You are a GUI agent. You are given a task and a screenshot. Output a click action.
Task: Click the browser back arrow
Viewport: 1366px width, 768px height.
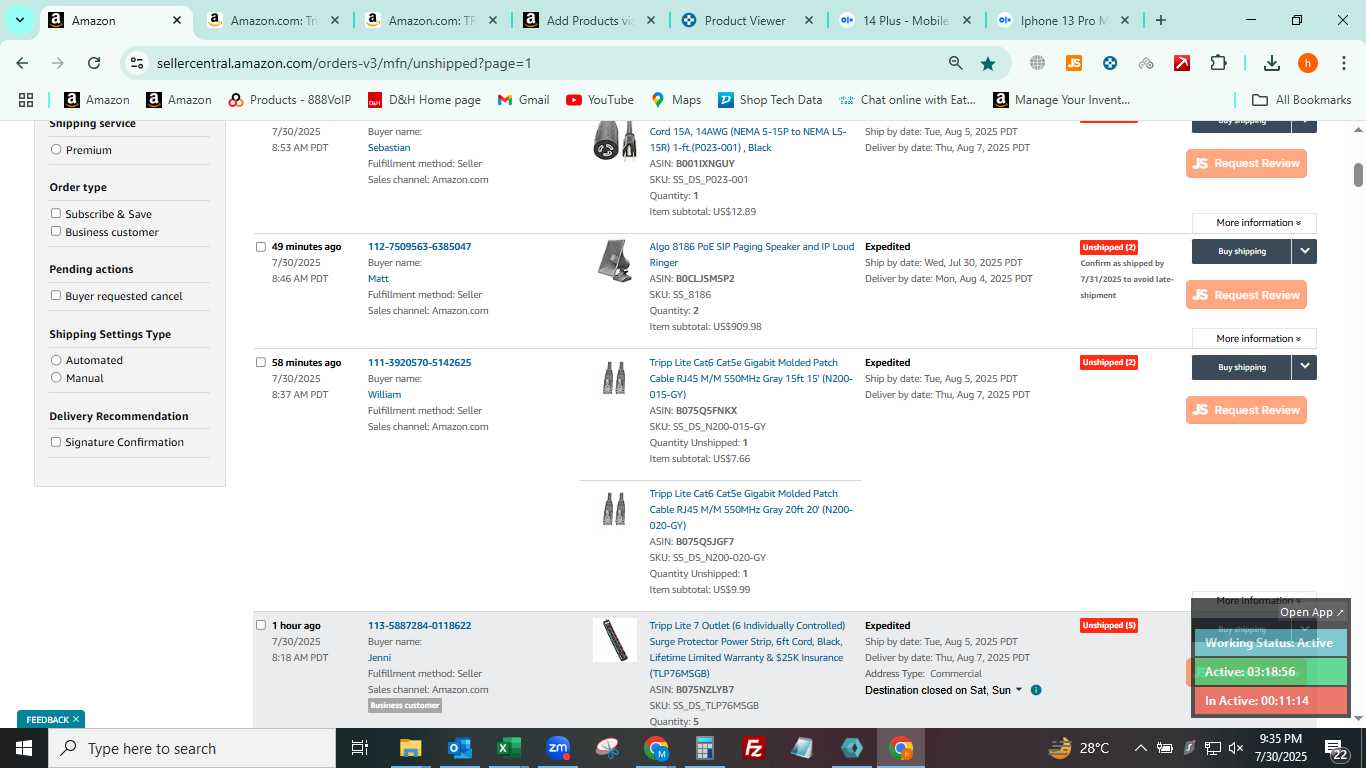(22, 63)
